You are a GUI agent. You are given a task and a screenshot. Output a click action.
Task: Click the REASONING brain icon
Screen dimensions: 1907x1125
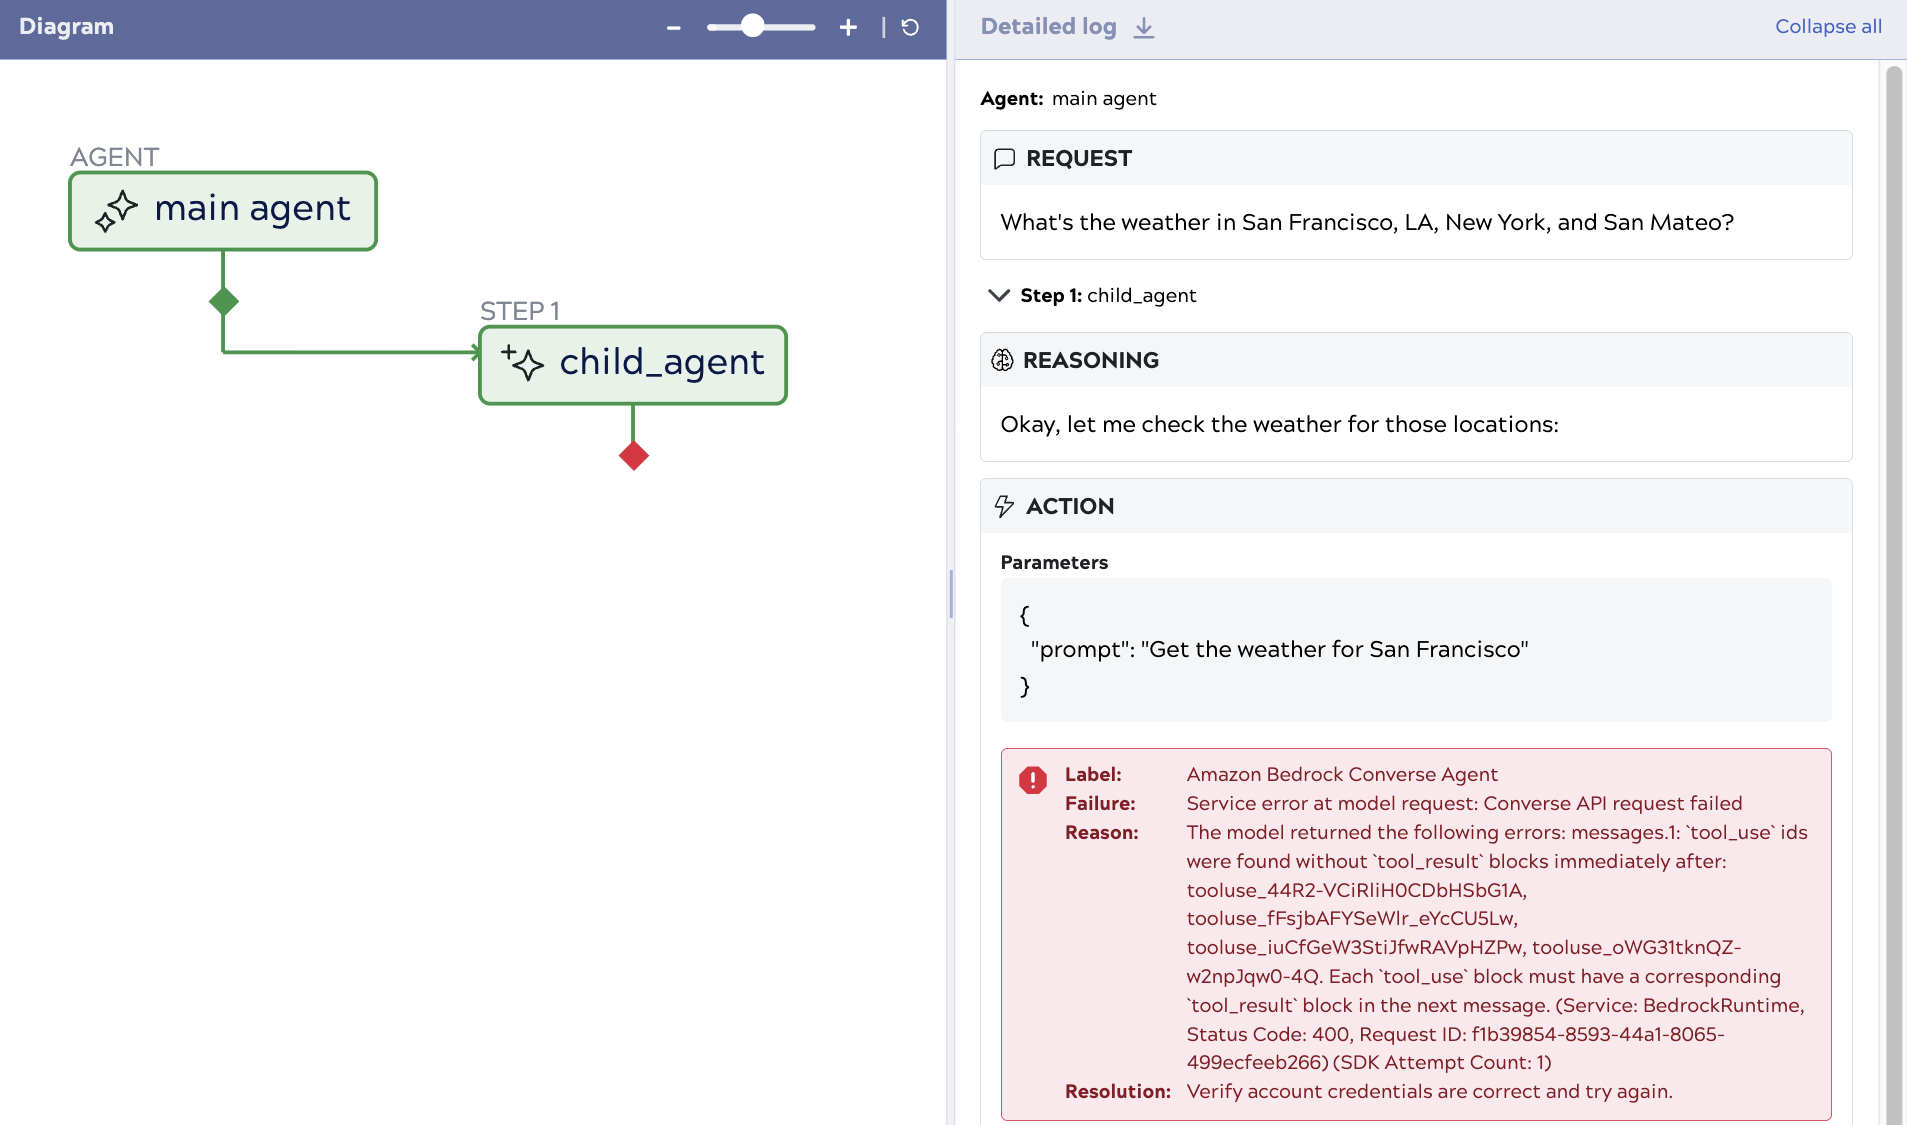(1002, 361)
